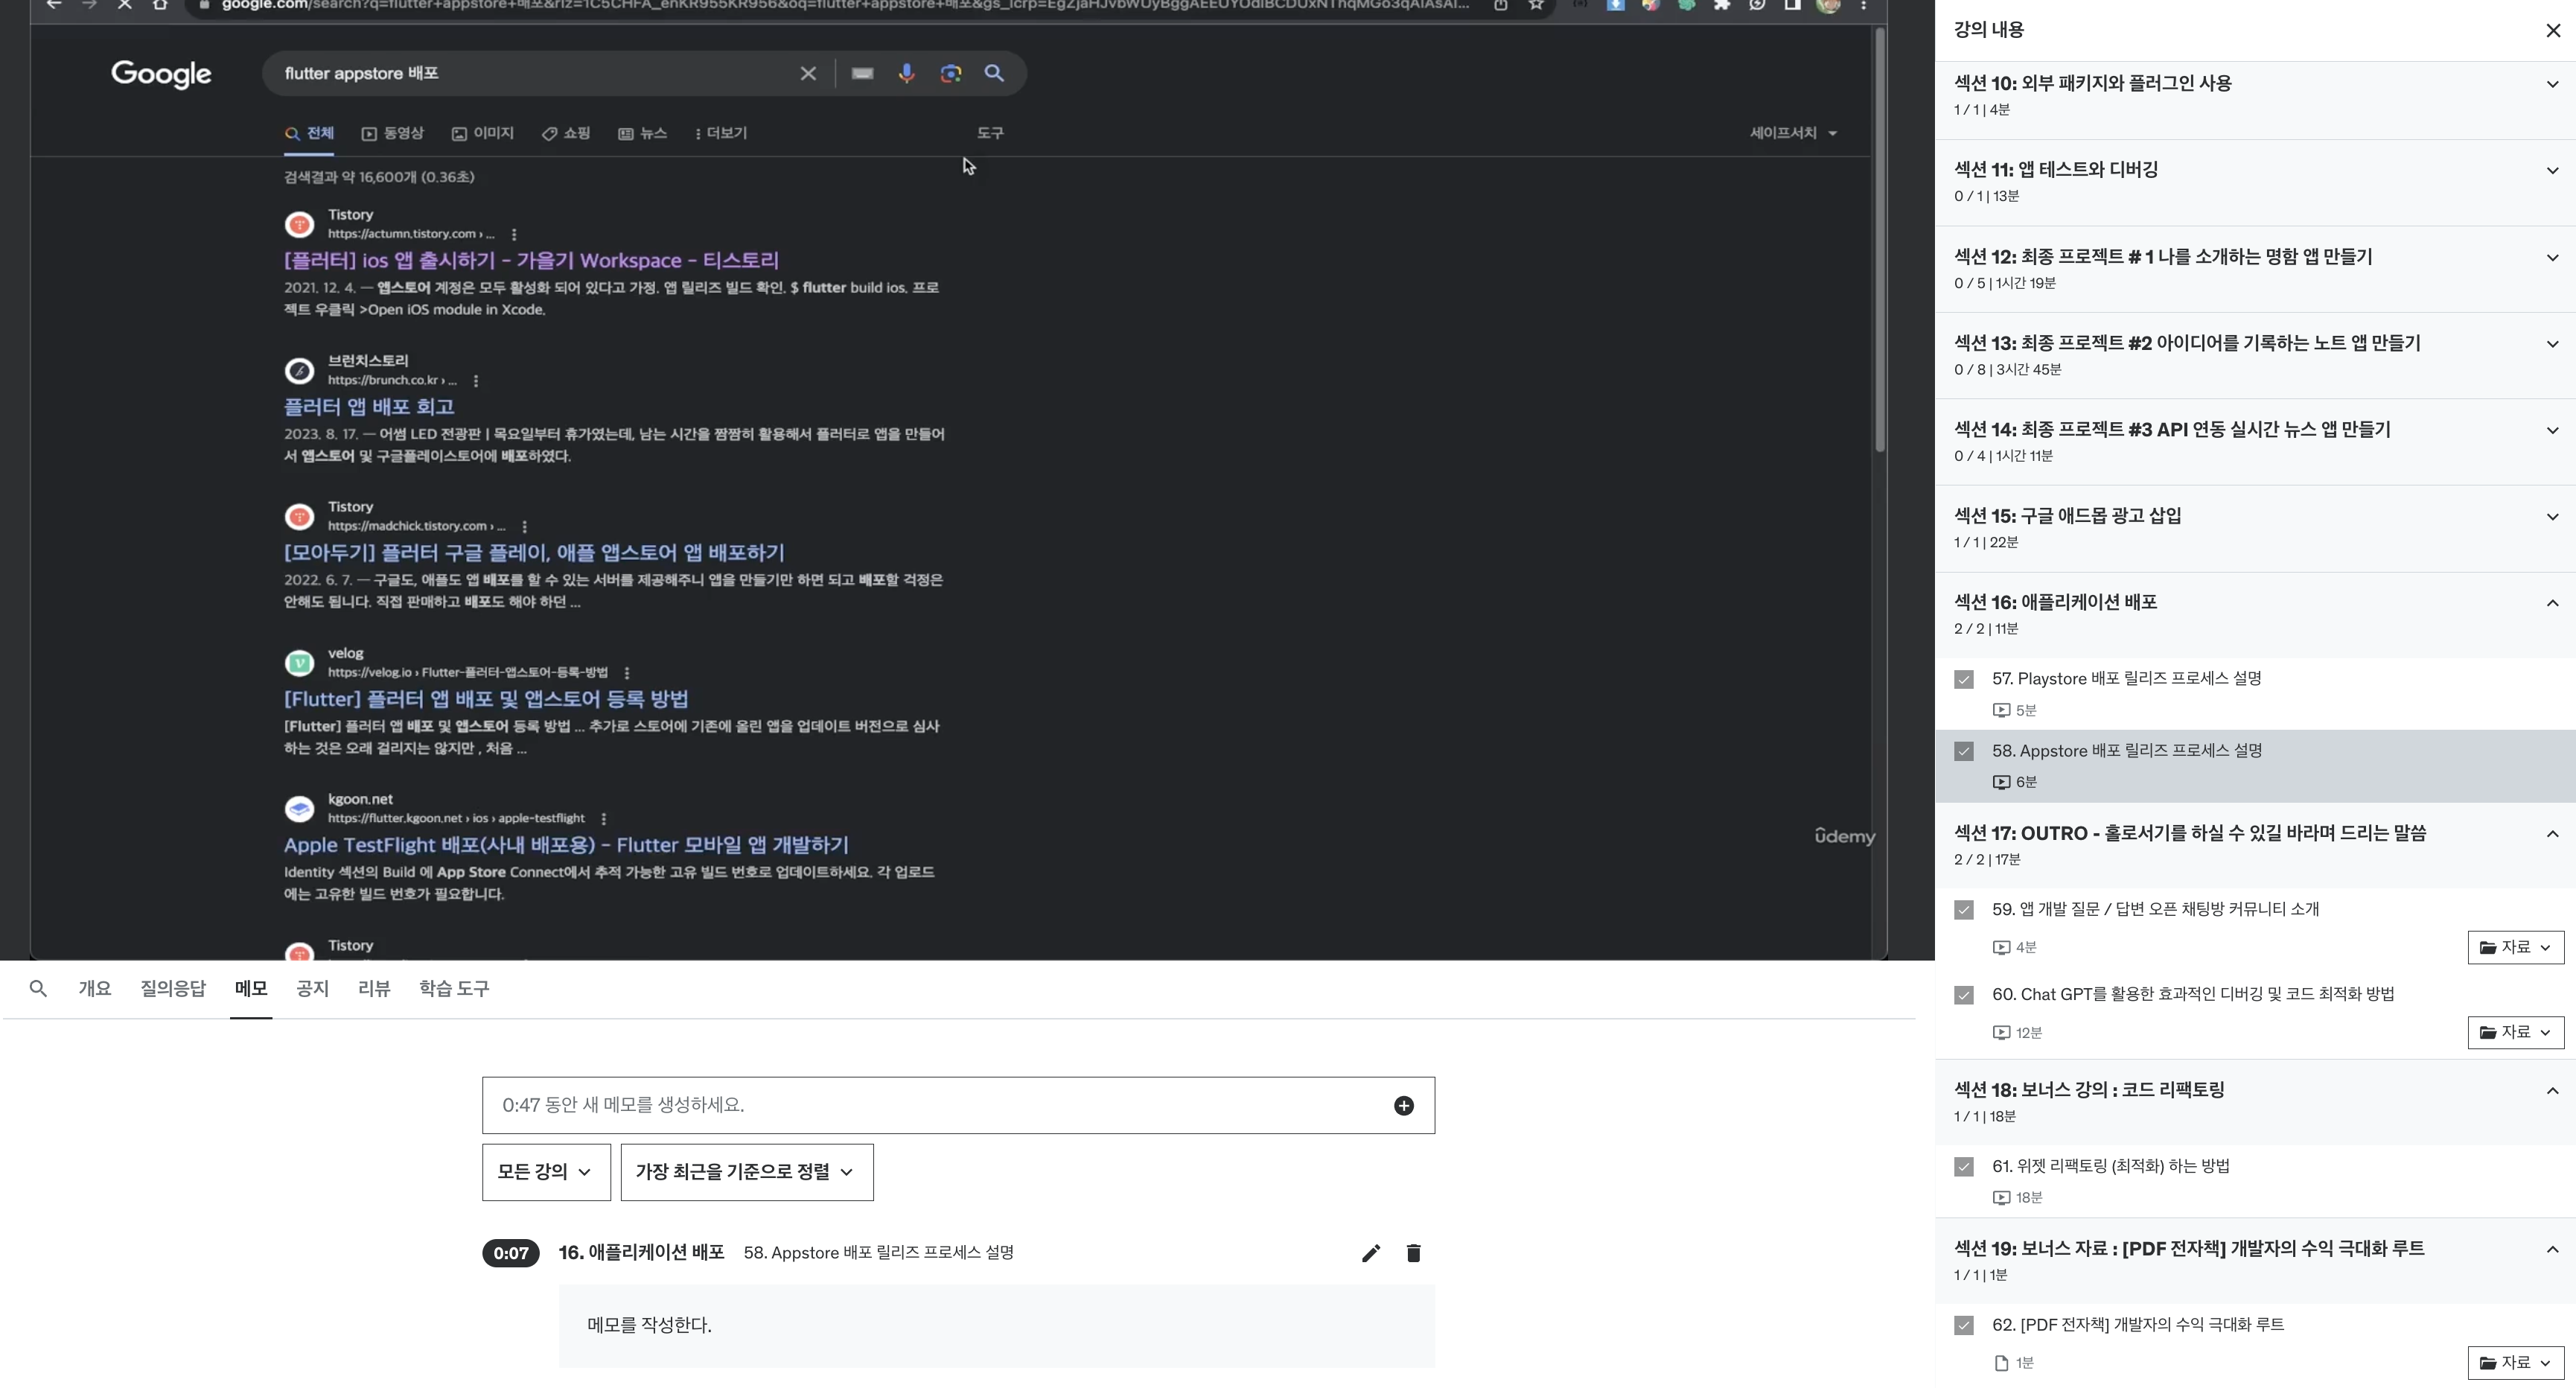Toggle completion checkbox for lecture 57 Playstore
Viewport: 2576px width, 1388px height.
pyautogui.click(x=1964, y=680)
